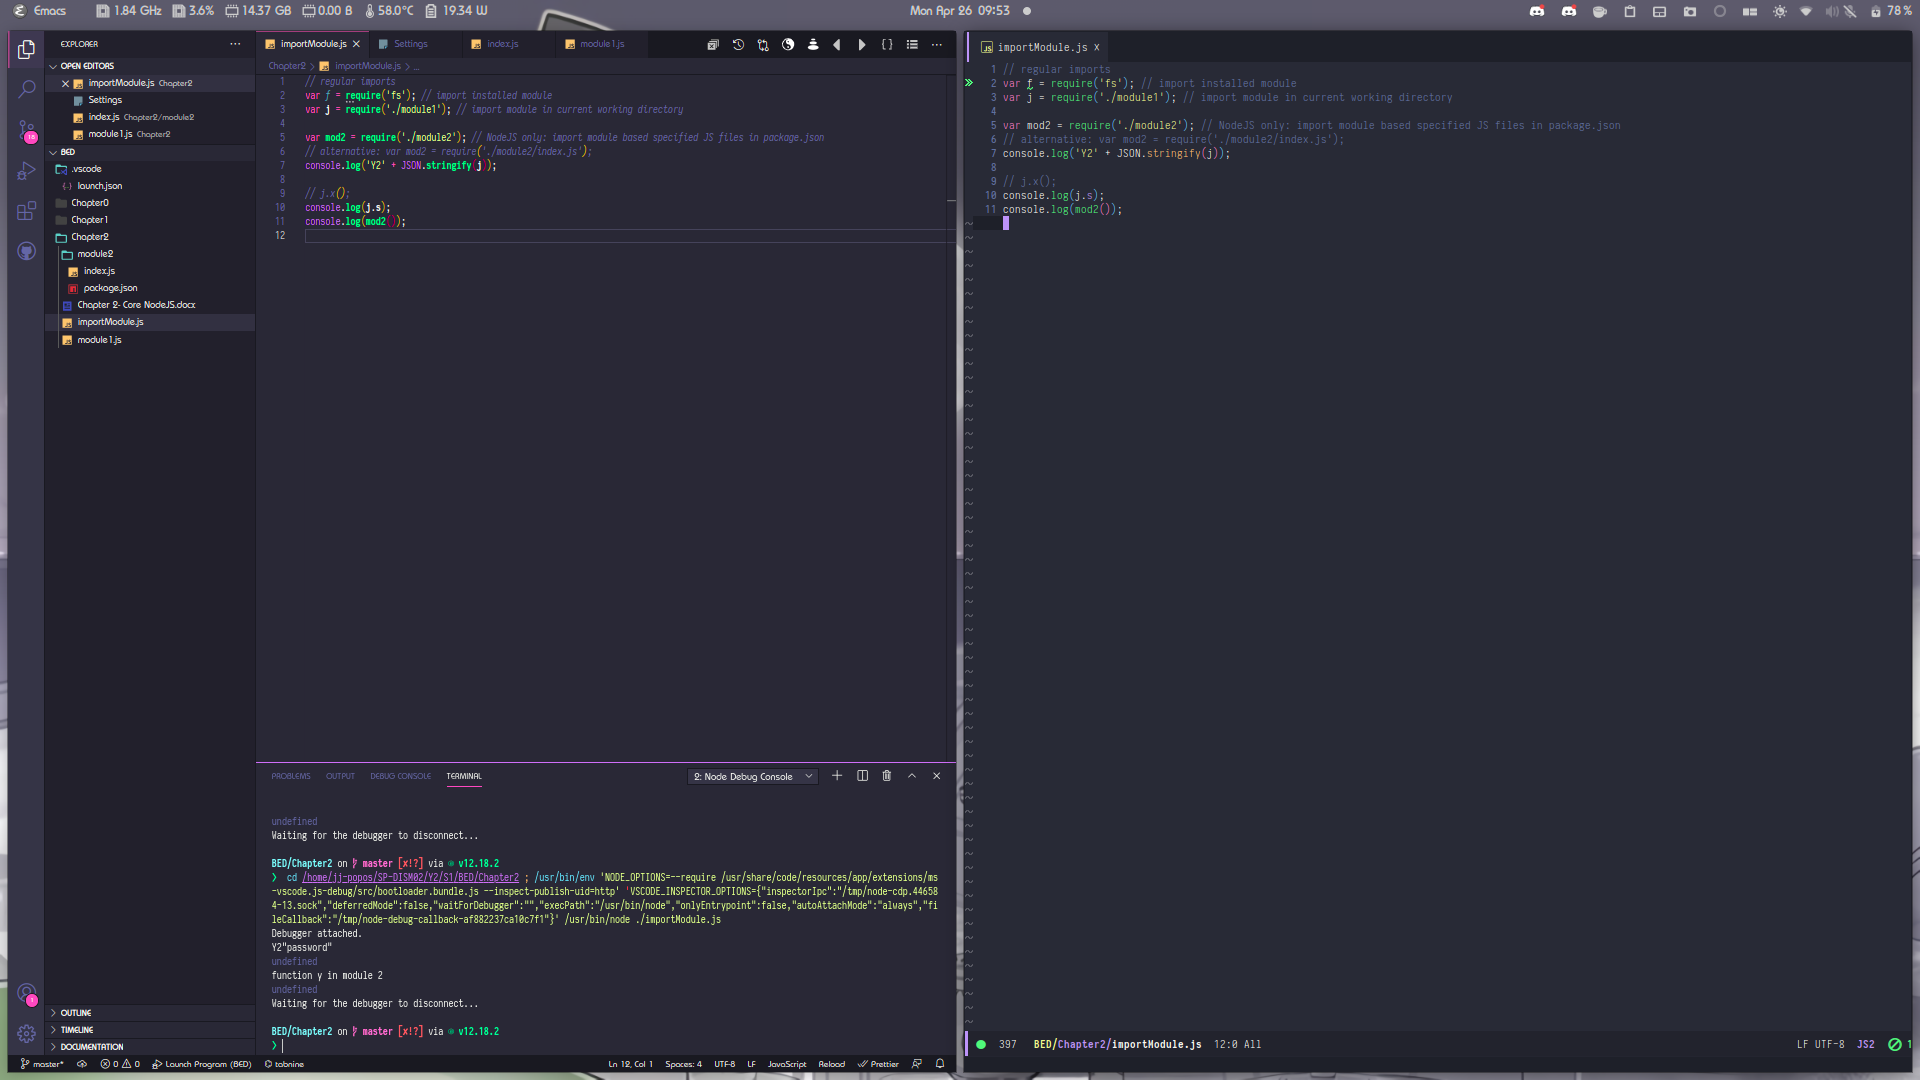Click the JavaScript language mode indicator

point(787,1064)
